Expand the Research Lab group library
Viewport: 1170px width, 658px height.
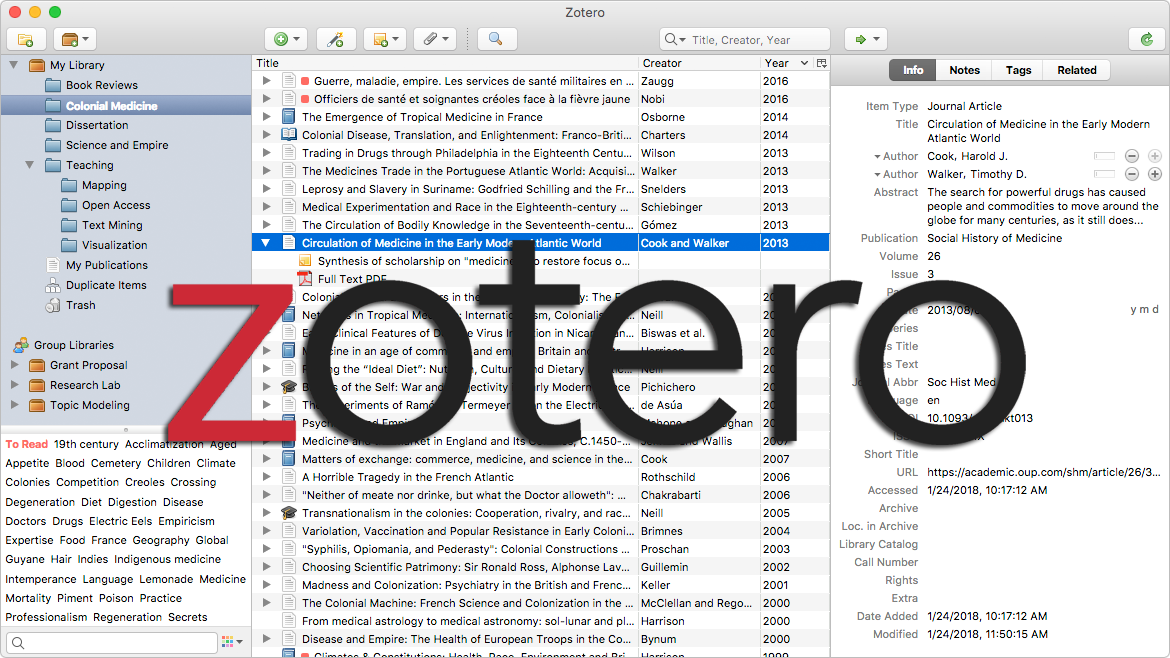(x=14, y=385)
